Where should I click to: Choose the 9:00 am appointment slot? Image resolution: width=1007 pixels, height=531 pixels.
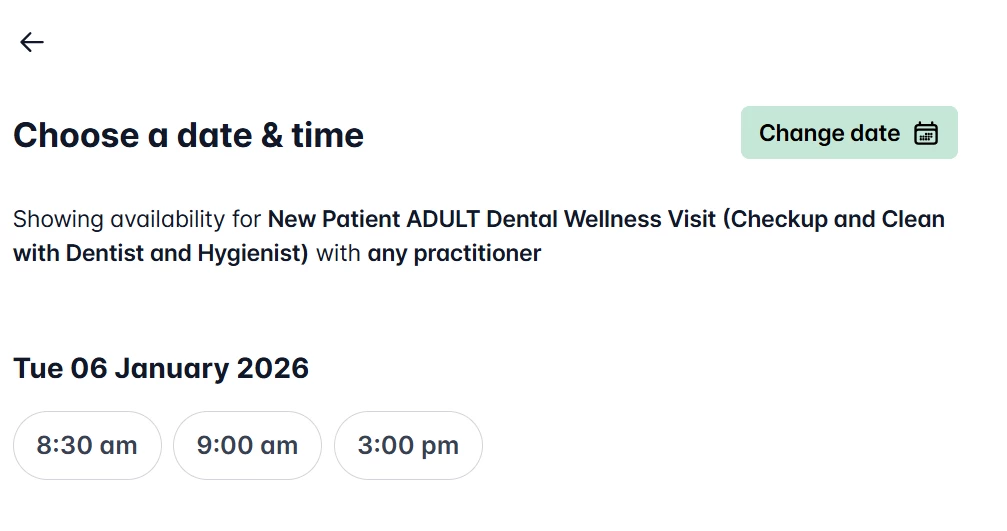pyautogui.click(x=247, y=446)
